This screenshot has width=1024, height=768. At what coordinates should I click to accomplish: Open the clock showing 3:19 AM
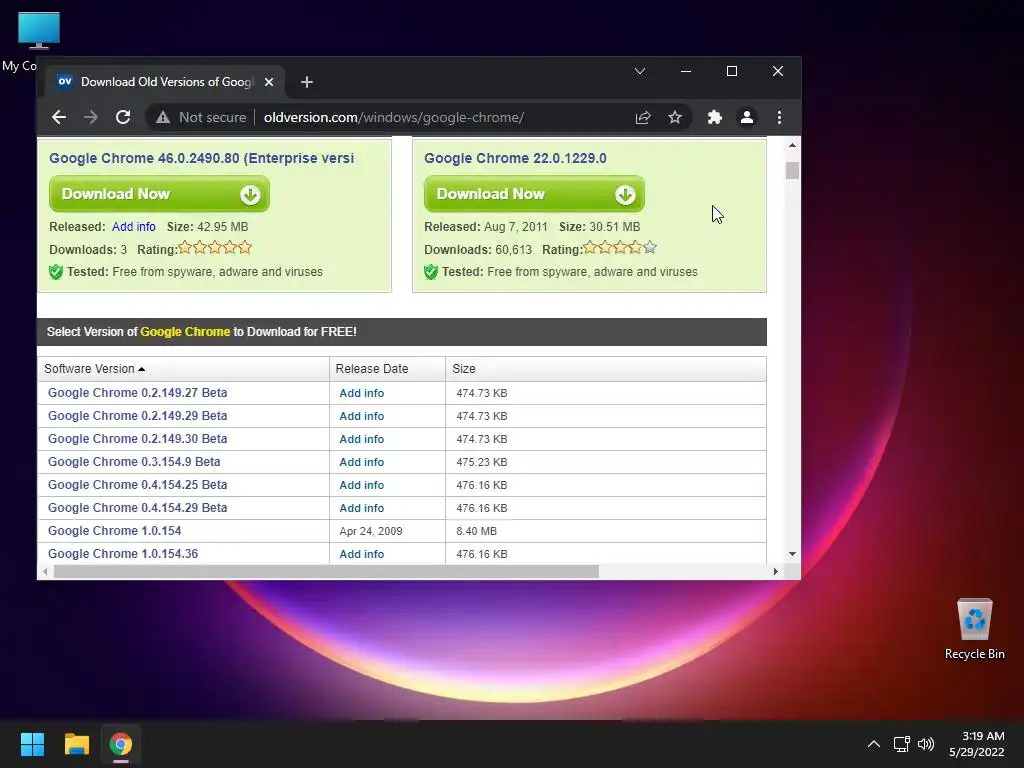977,744
